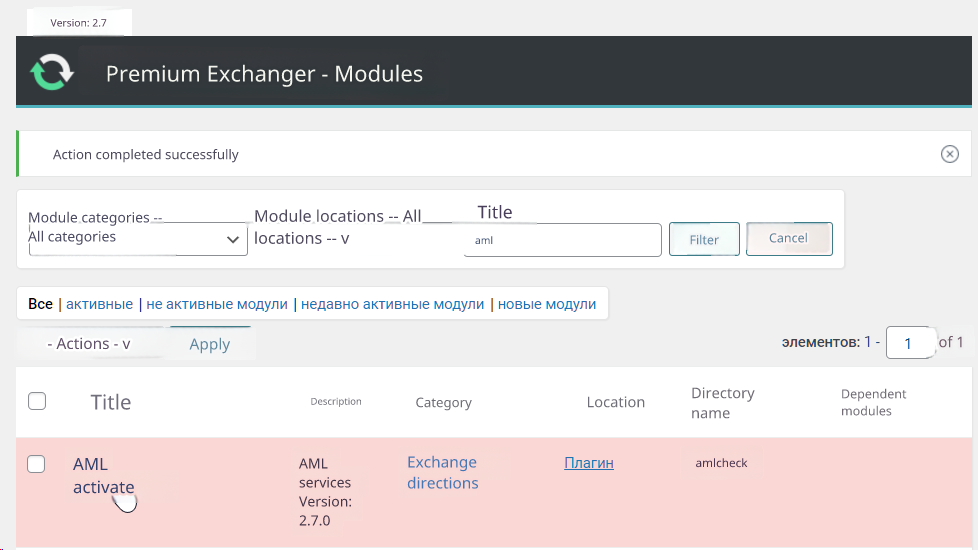Open the Exchange directions category link
The image size is (978, 550).
click(x=442, y=473)
